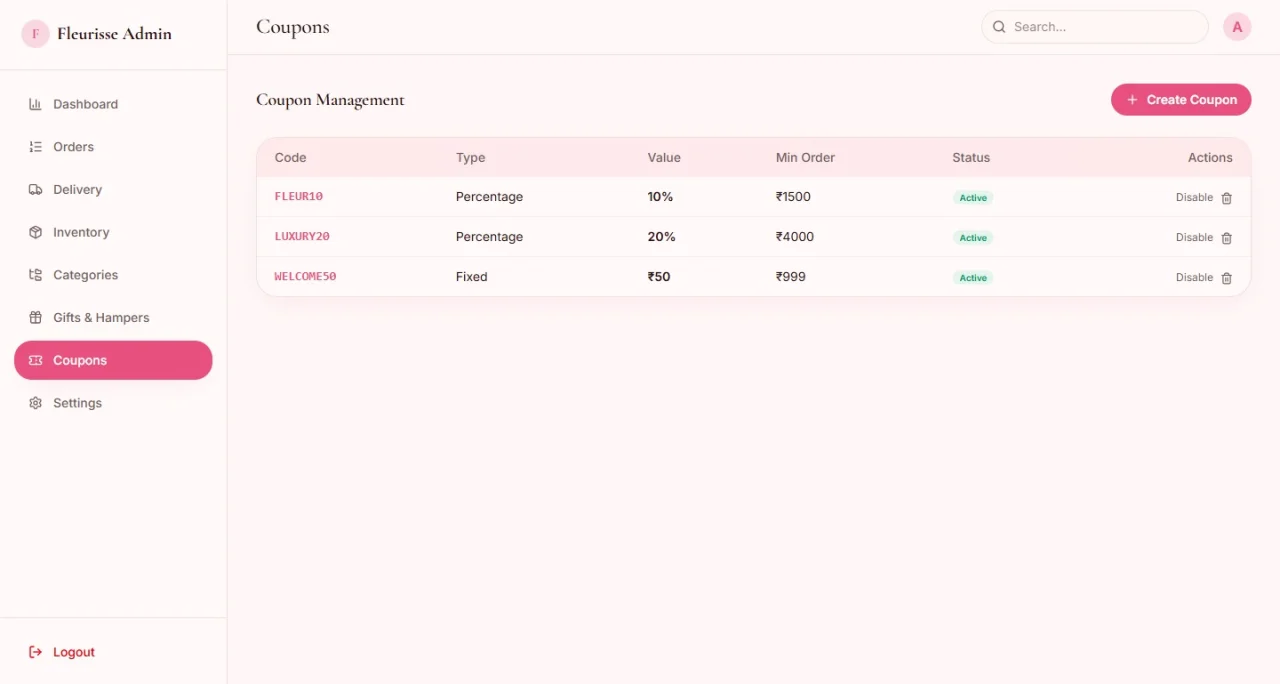Delete the LUXURY20 coupon via trash icon
Screen dimensions: 1280x684
tap(1227, 238)
